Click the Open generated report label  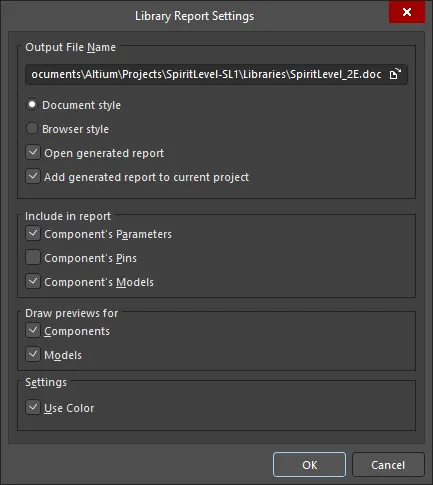104,153
